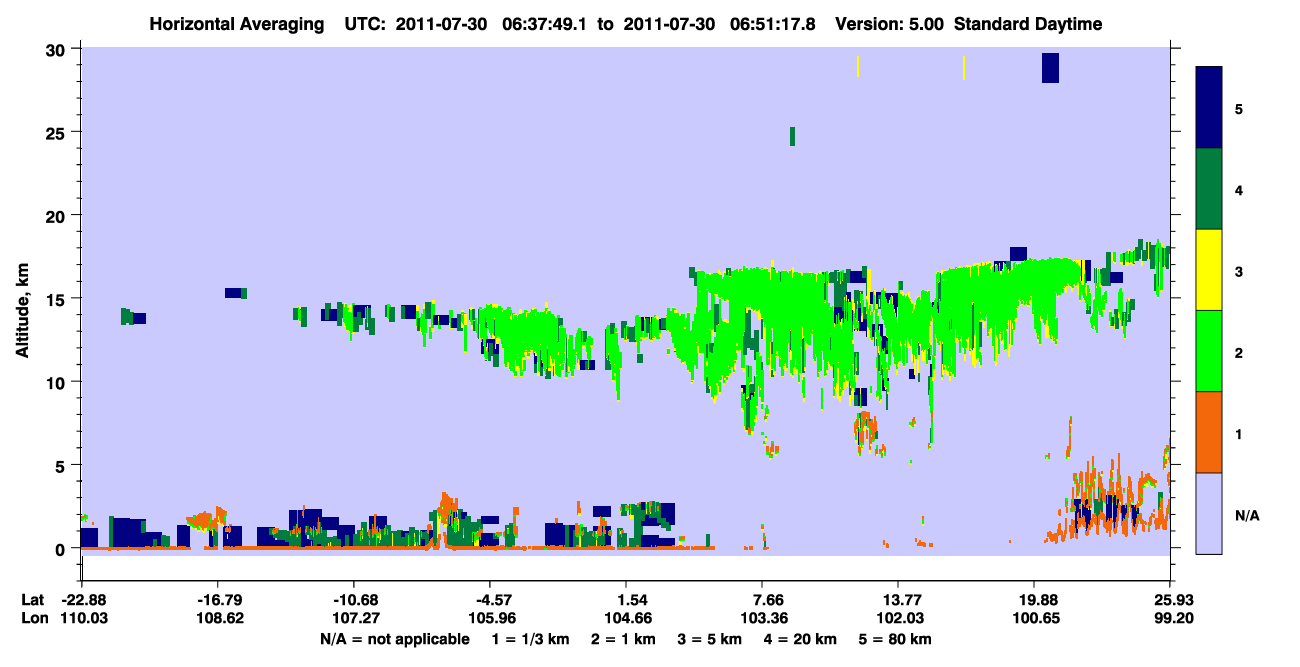Click the isolated blue block near 15 km at left
This screenshot has width=1300, height=667.
pyautogui.click(x=234, y=293)
